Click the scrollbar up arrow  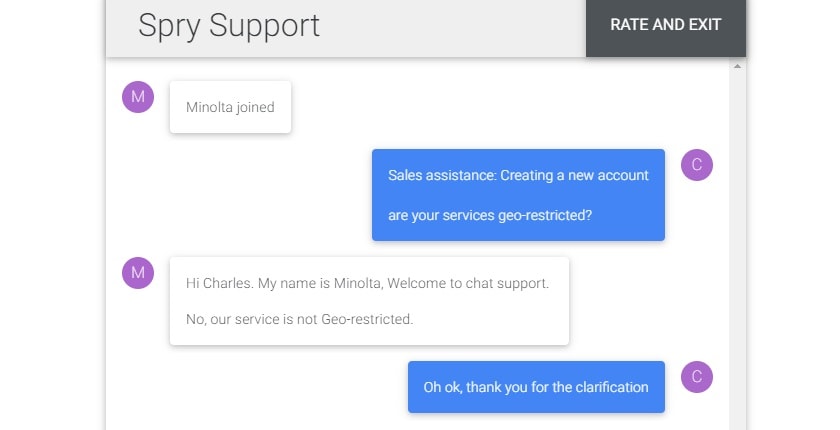[x=737, y=66]
